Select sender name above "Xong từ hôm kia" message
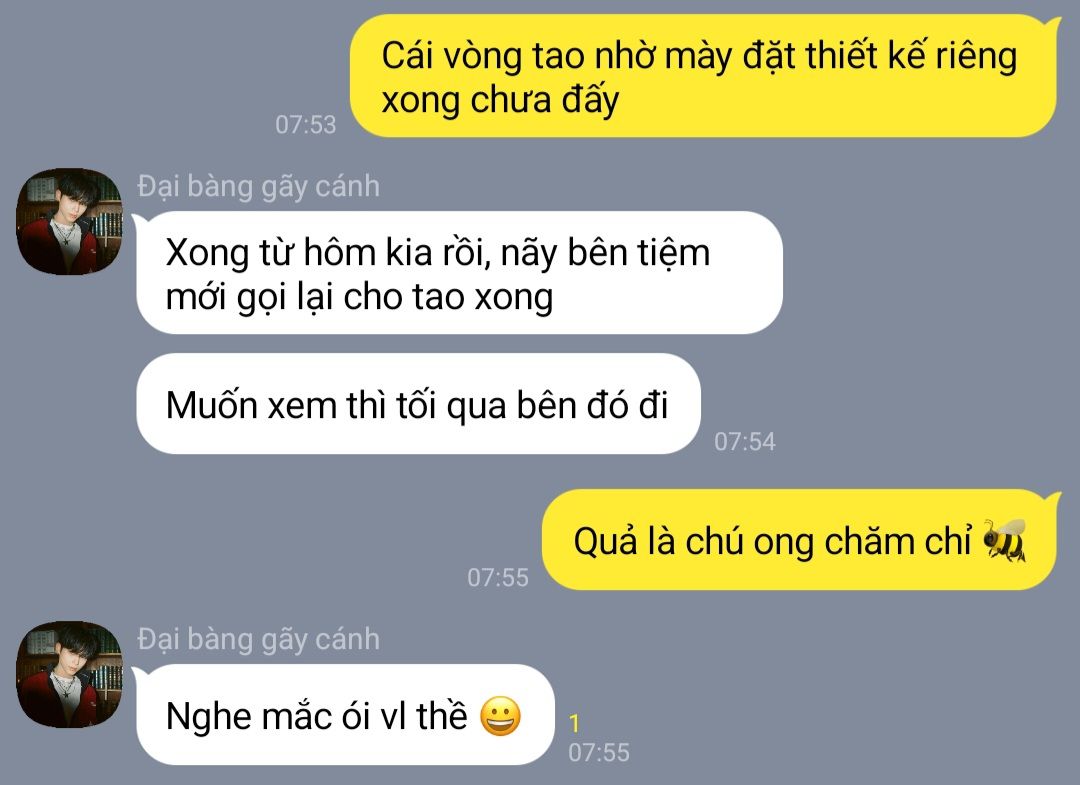This screenshot has width=1080, height=785. coord(258,186)
